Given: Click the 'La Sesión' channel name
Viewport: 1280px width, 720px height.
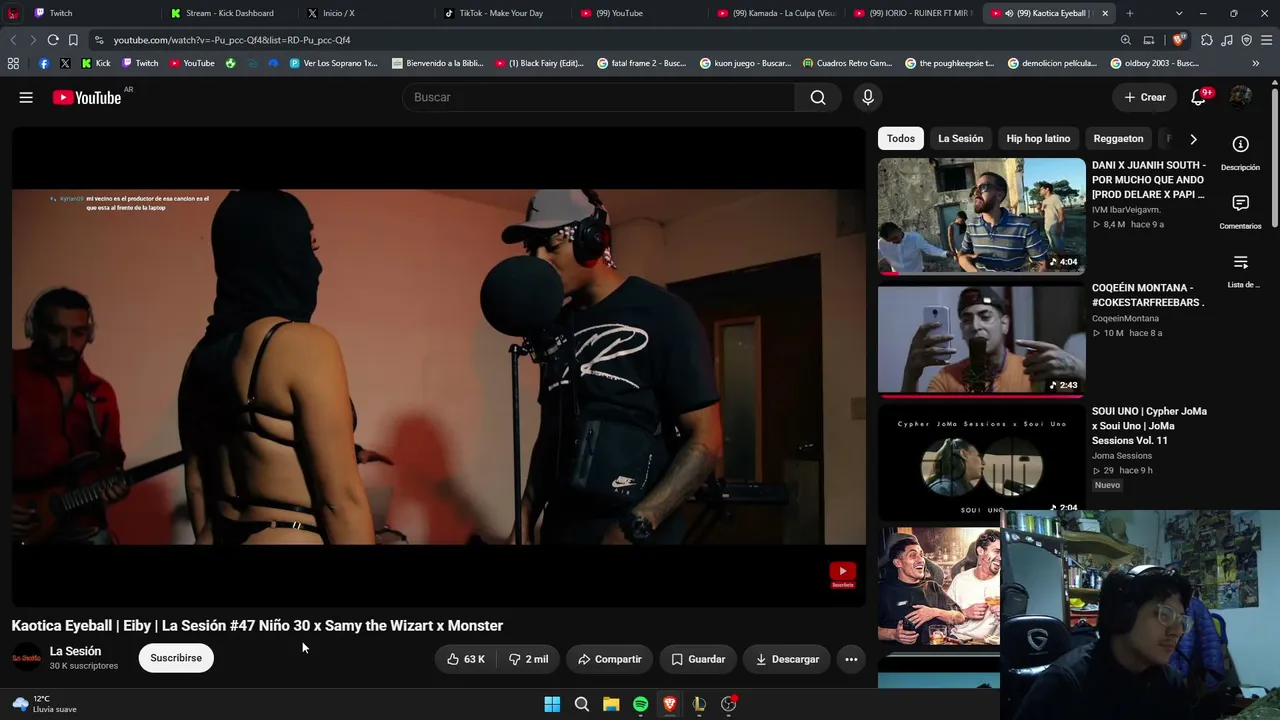Looking at the screenshot, I should click(76, 651).
